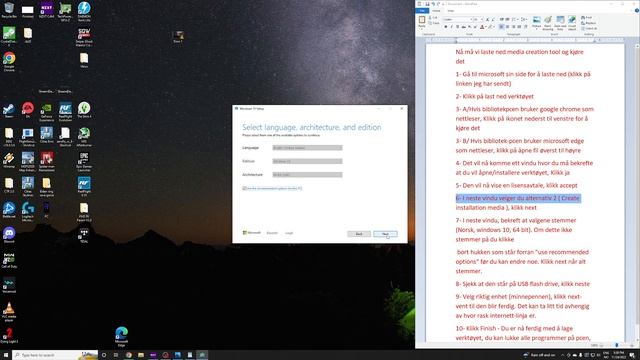
Task: Open Edition dropdown in Windows Setup
Action: (307, 161)
